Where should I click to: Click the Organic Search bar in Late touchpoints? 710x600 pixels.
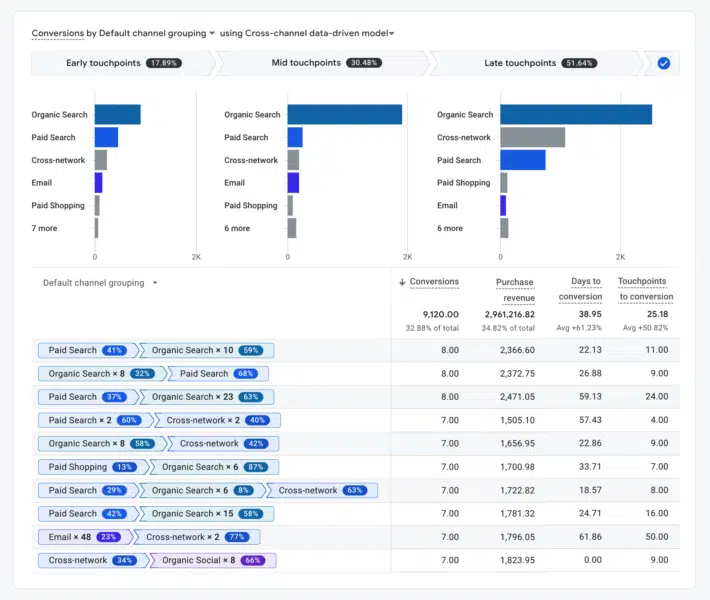coord(575,115)
